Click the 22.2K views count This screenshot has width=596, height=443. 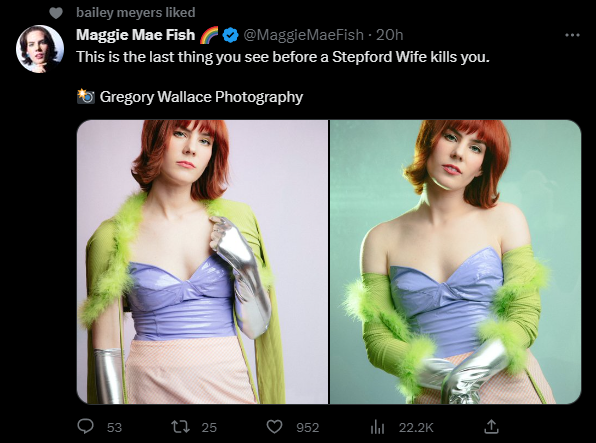(416, 427)
